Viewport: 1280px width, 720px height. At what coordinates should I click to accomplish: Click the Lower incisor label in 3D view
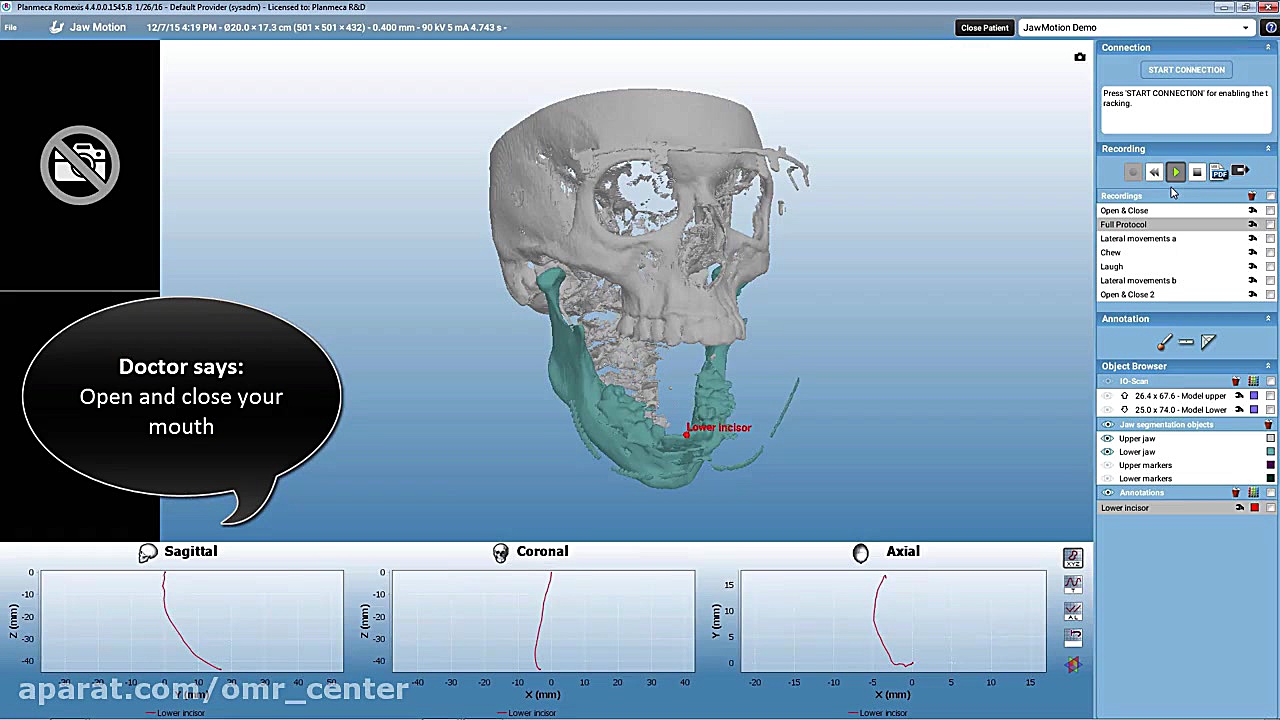coord(718,428)
